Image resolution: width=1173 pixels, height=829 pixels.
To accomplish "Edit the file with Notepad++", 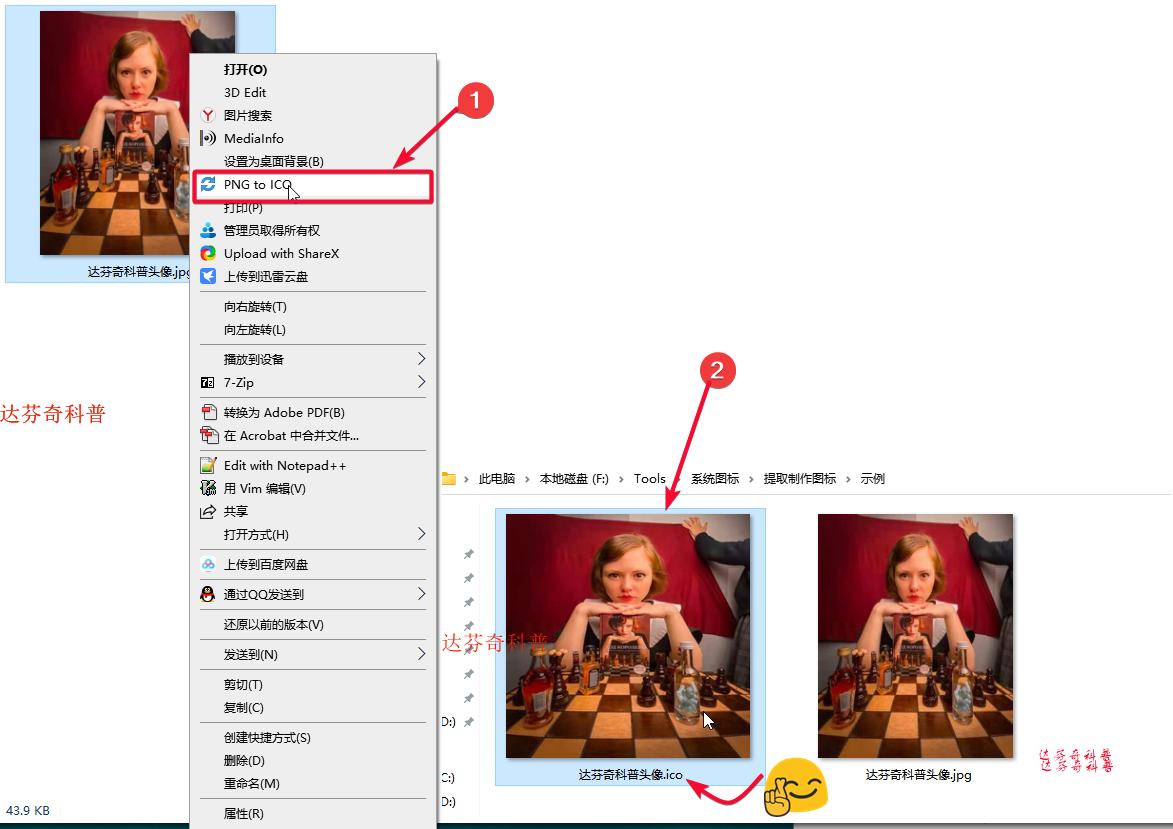I will click(209, 464).
